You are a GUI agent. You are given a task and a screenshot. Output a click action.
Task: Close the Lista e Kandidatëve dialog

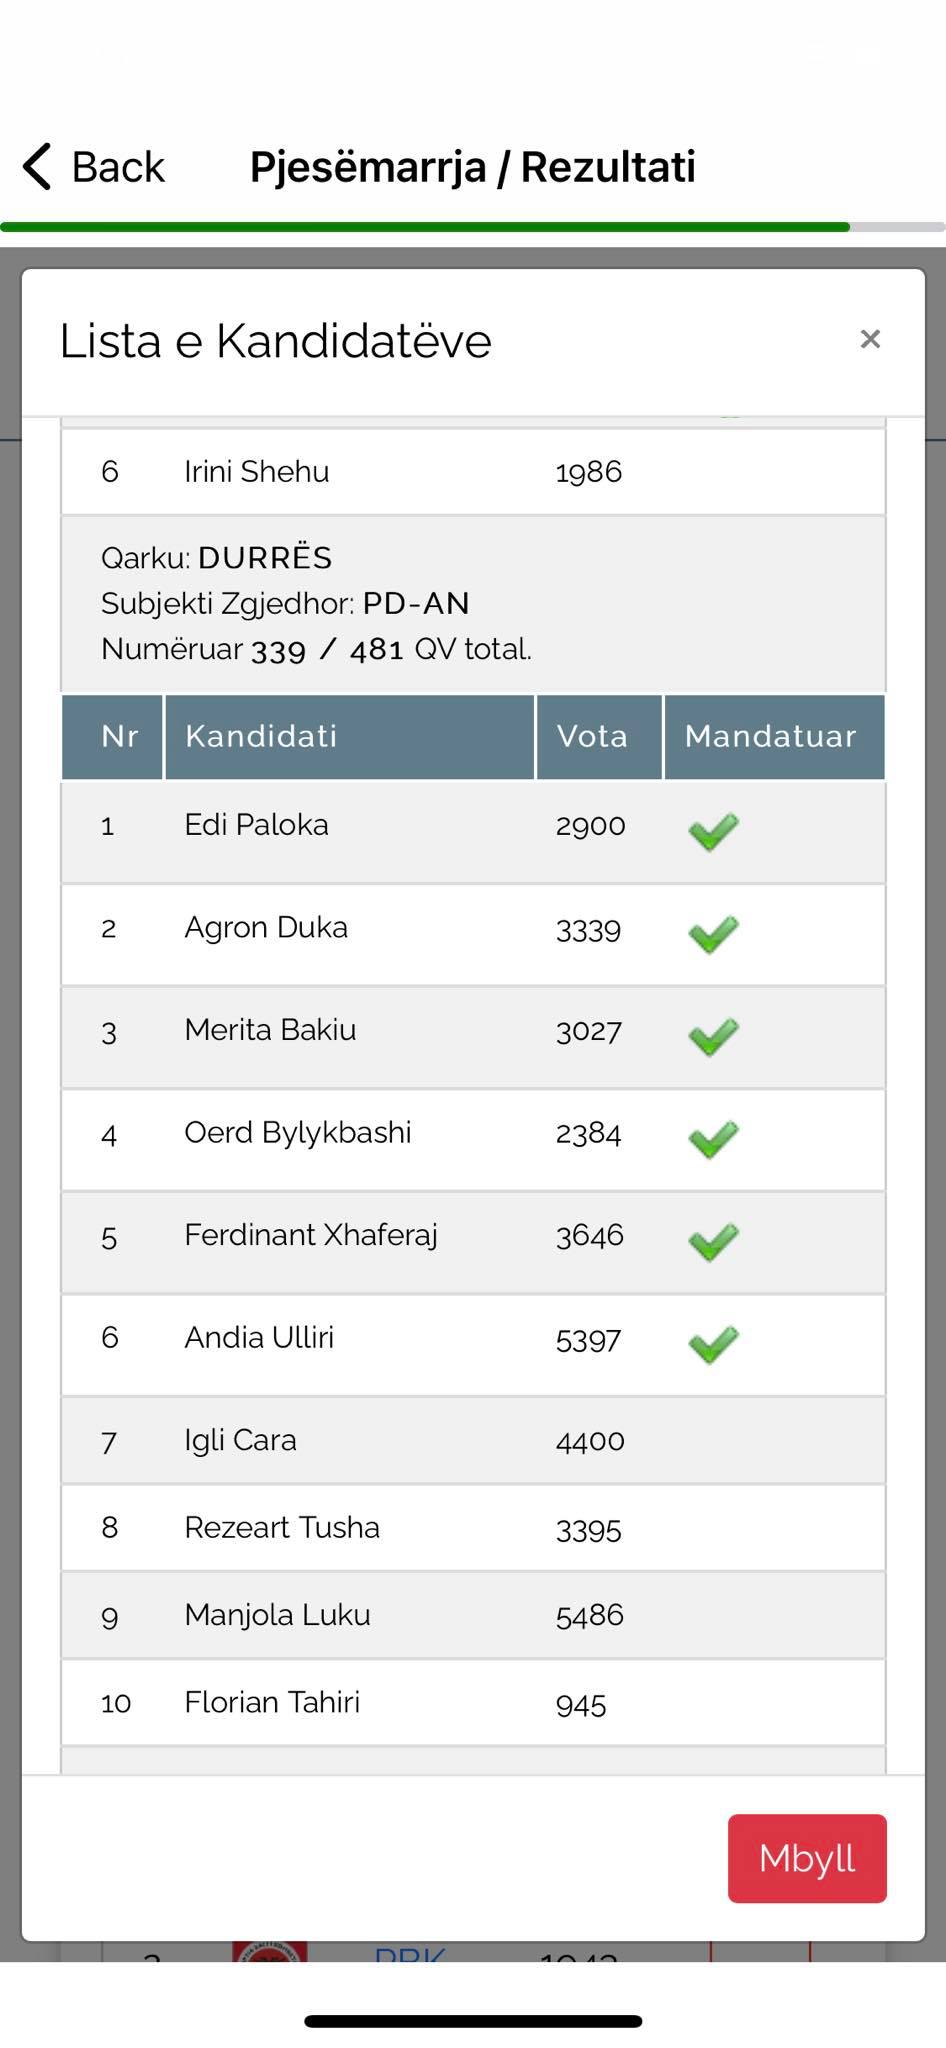[x=870, y=339]
